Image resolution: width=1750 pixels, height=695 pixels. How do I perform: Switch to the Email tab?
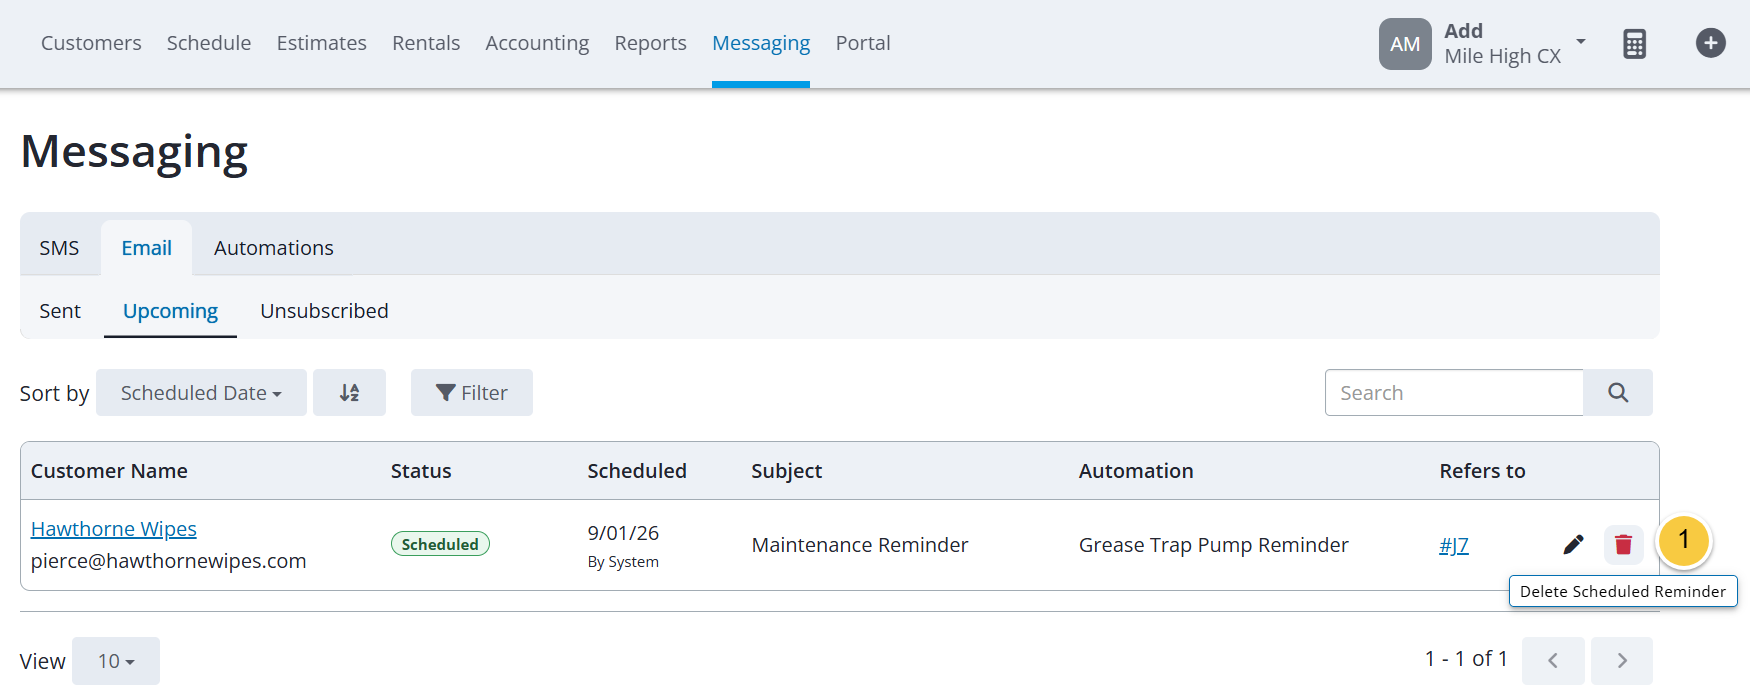tap(146, 248)
